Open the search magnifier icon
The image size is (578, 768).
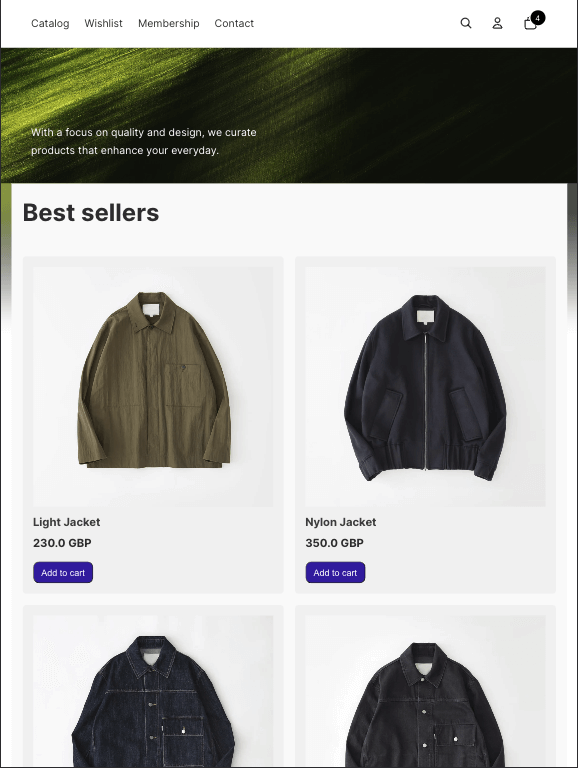click(466, 23)
